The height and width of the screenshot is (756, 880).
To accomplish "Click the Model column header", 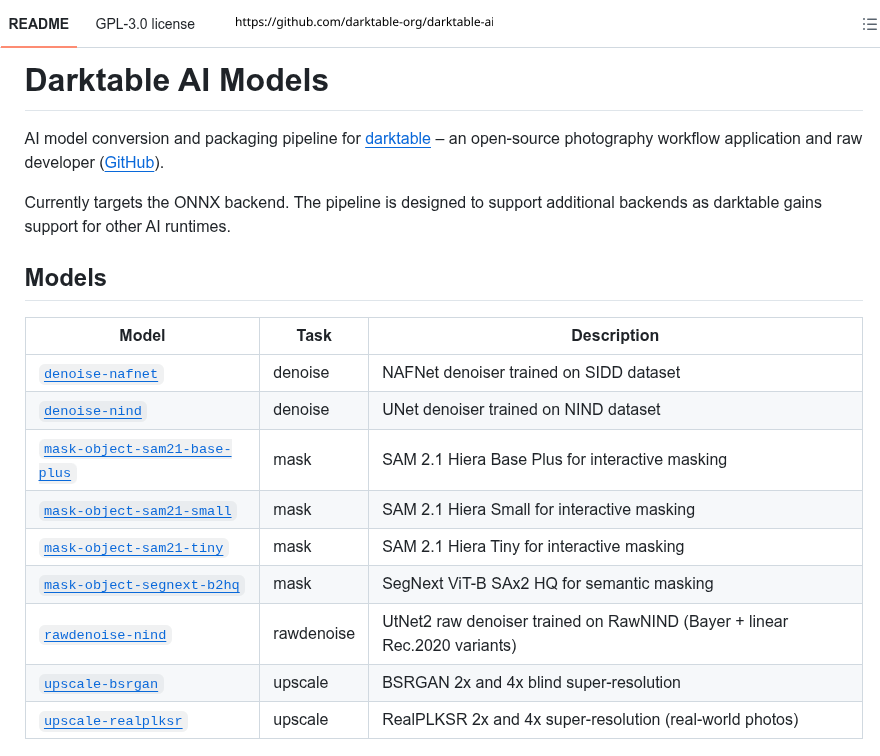I will point(142,336).
